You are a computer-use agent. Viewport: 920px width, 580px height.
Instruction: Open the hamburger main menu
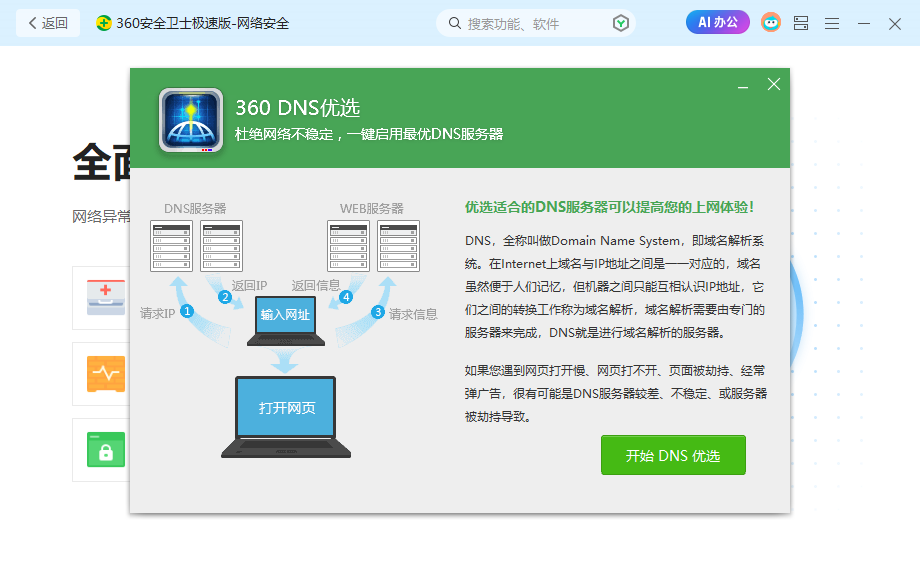(832, 21)
